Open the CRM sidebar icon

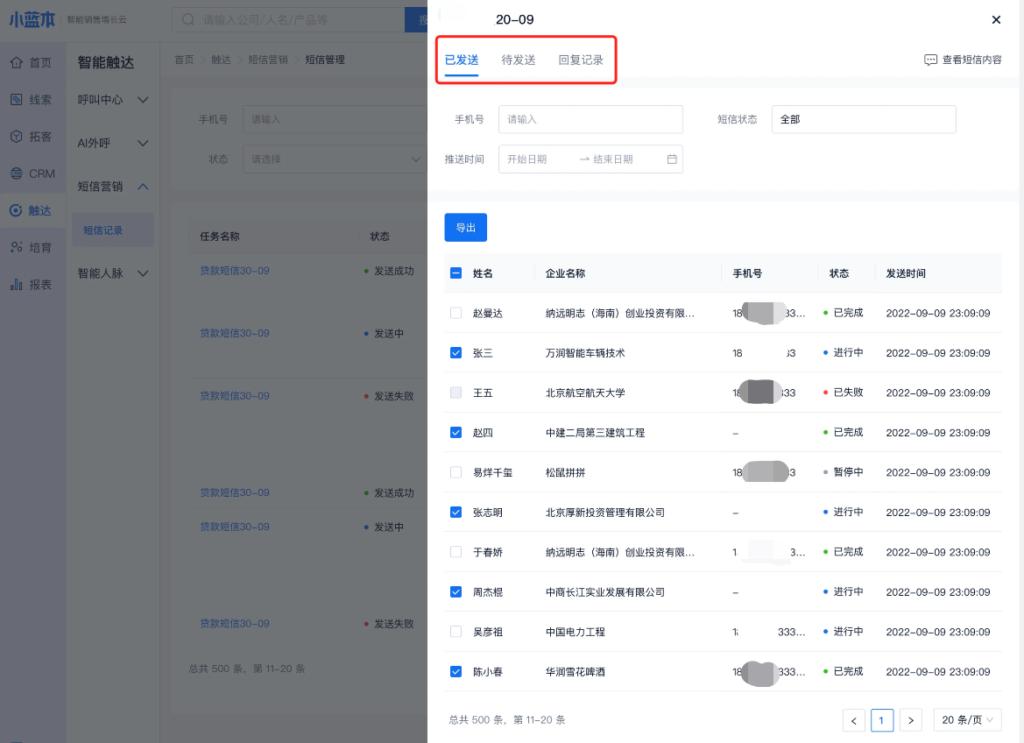click(16, 174)
